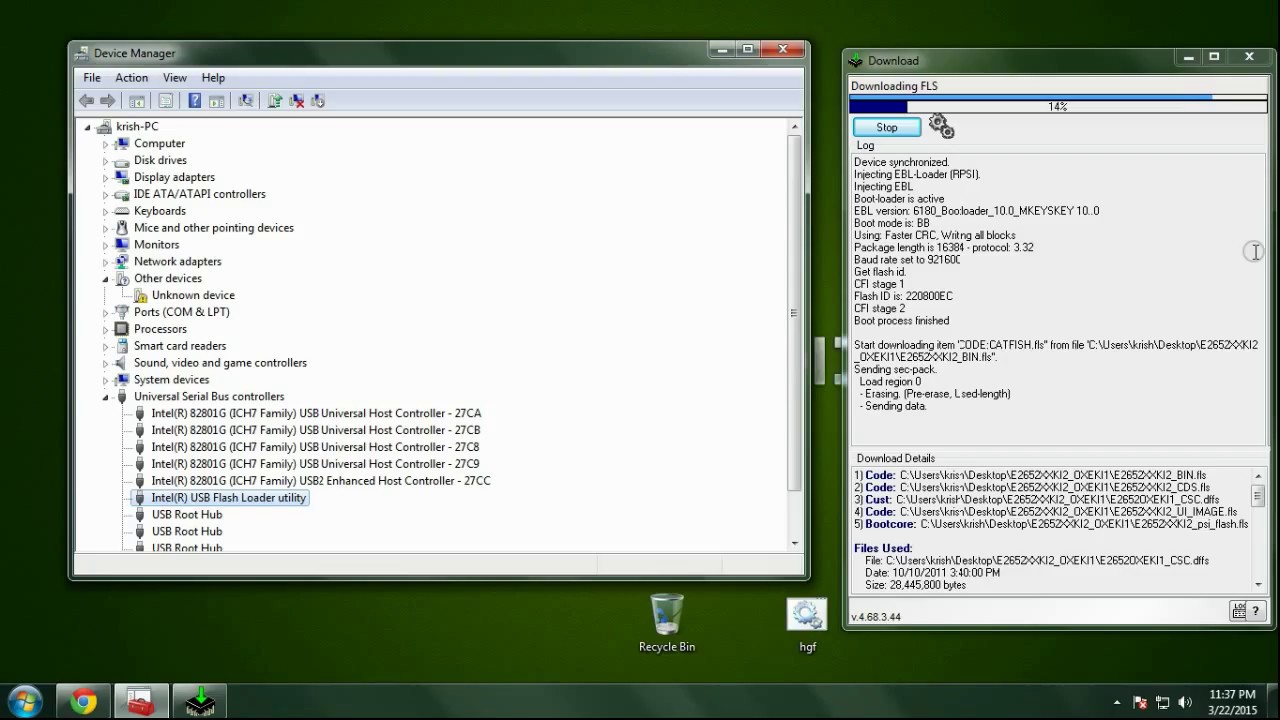This screenshot has width=1280, height=720.
Task: Open the Properties toolbar icon in Device Manager
Action: coord(166,101)
